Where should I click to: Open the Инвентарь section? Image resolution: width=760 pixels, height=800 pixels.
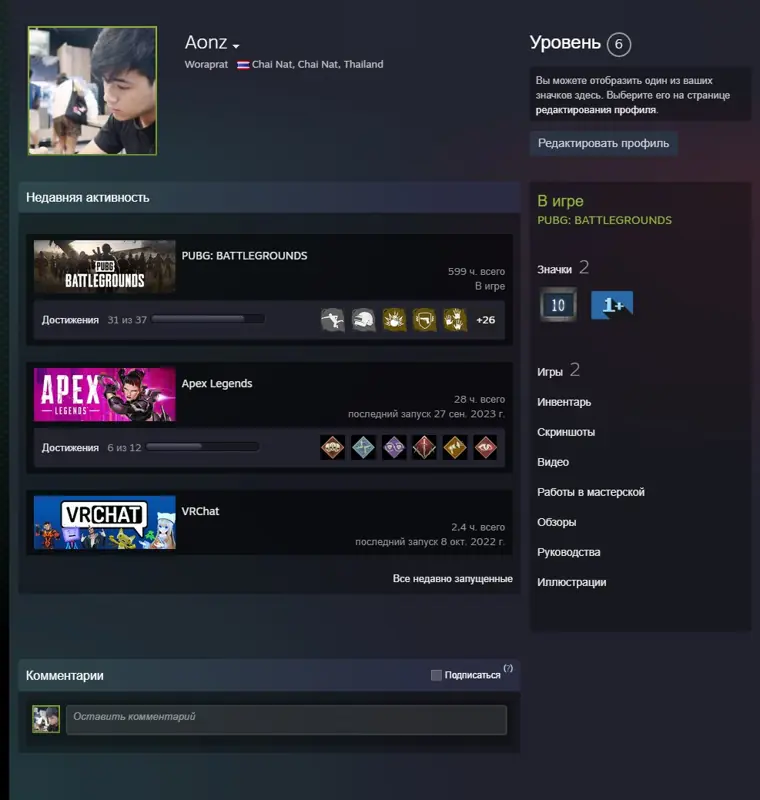pyautogui.click(x=564, y=402)
